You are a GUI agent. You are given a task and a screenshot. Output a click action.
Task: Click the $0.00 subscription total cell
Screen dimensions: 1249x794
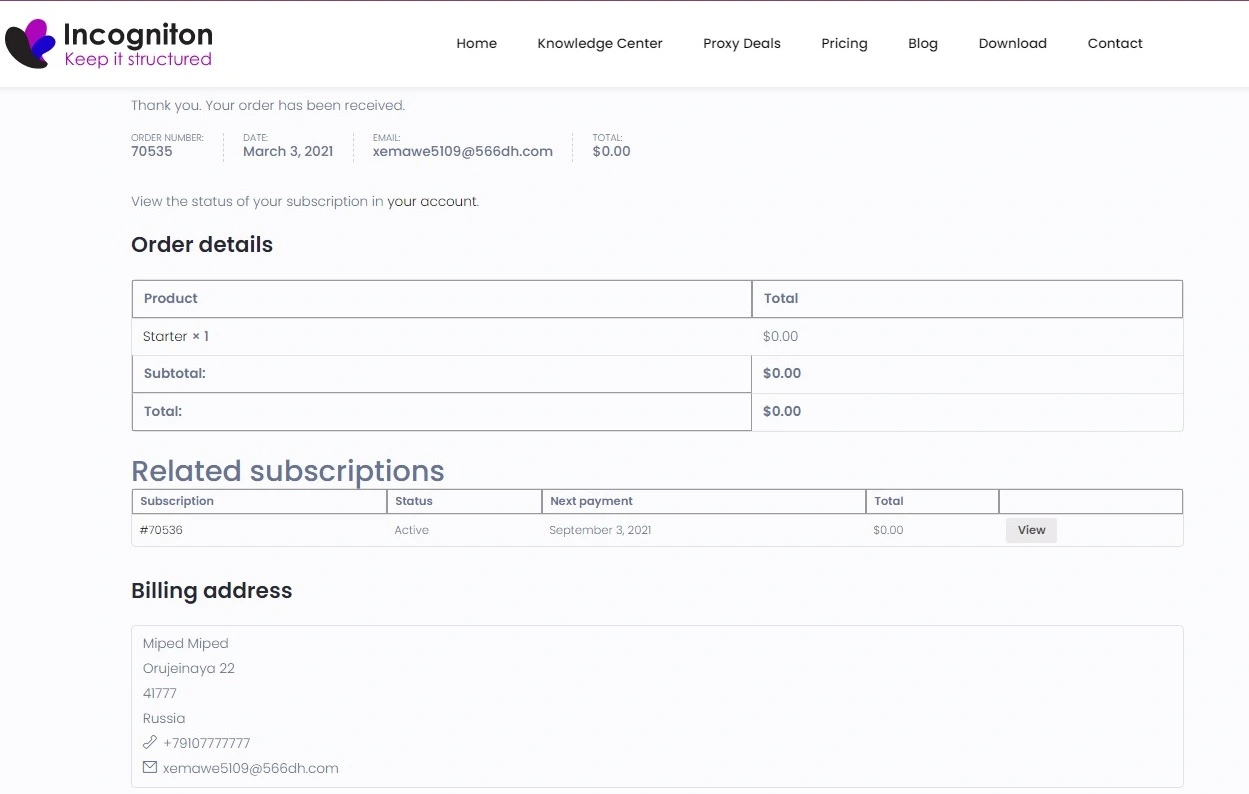point(888,530)
